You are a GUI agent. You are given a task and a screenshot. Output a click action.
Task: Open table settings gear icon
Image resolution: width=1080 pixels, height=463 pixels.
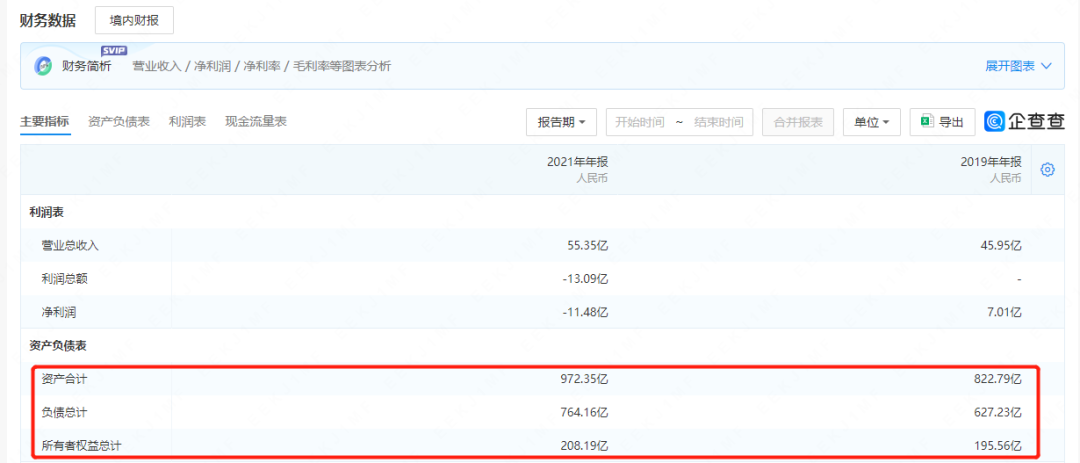(x=1048, y=169)
